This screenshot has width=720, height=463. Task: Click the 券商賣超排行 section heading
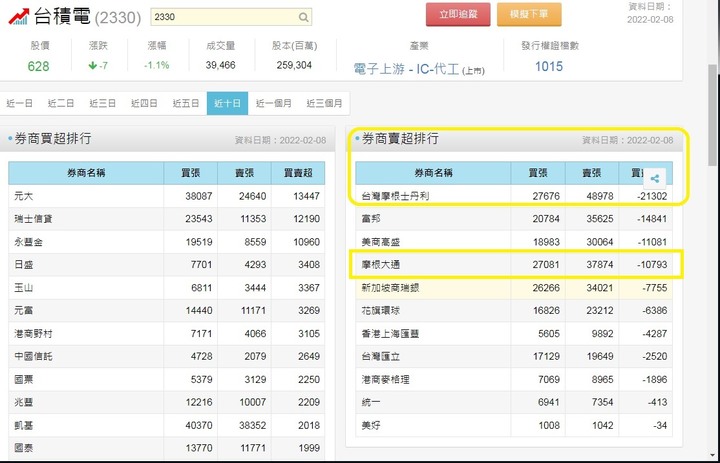tap(400, 139)
